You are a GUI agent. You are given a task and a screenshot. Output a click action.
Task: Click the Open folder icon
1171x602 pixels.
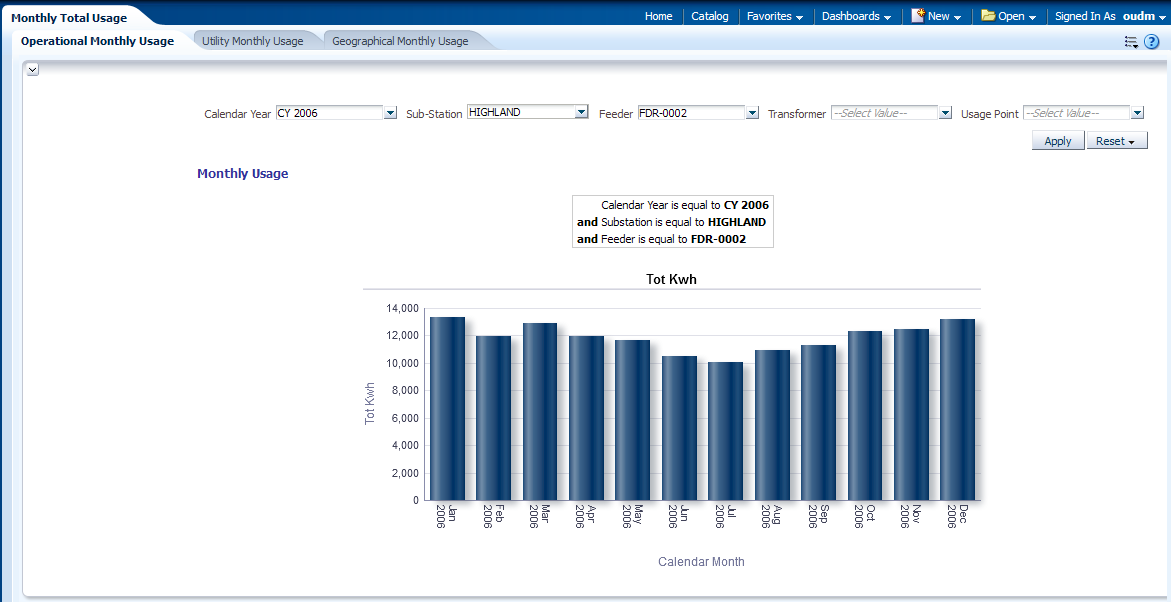[x=988, y=15]
